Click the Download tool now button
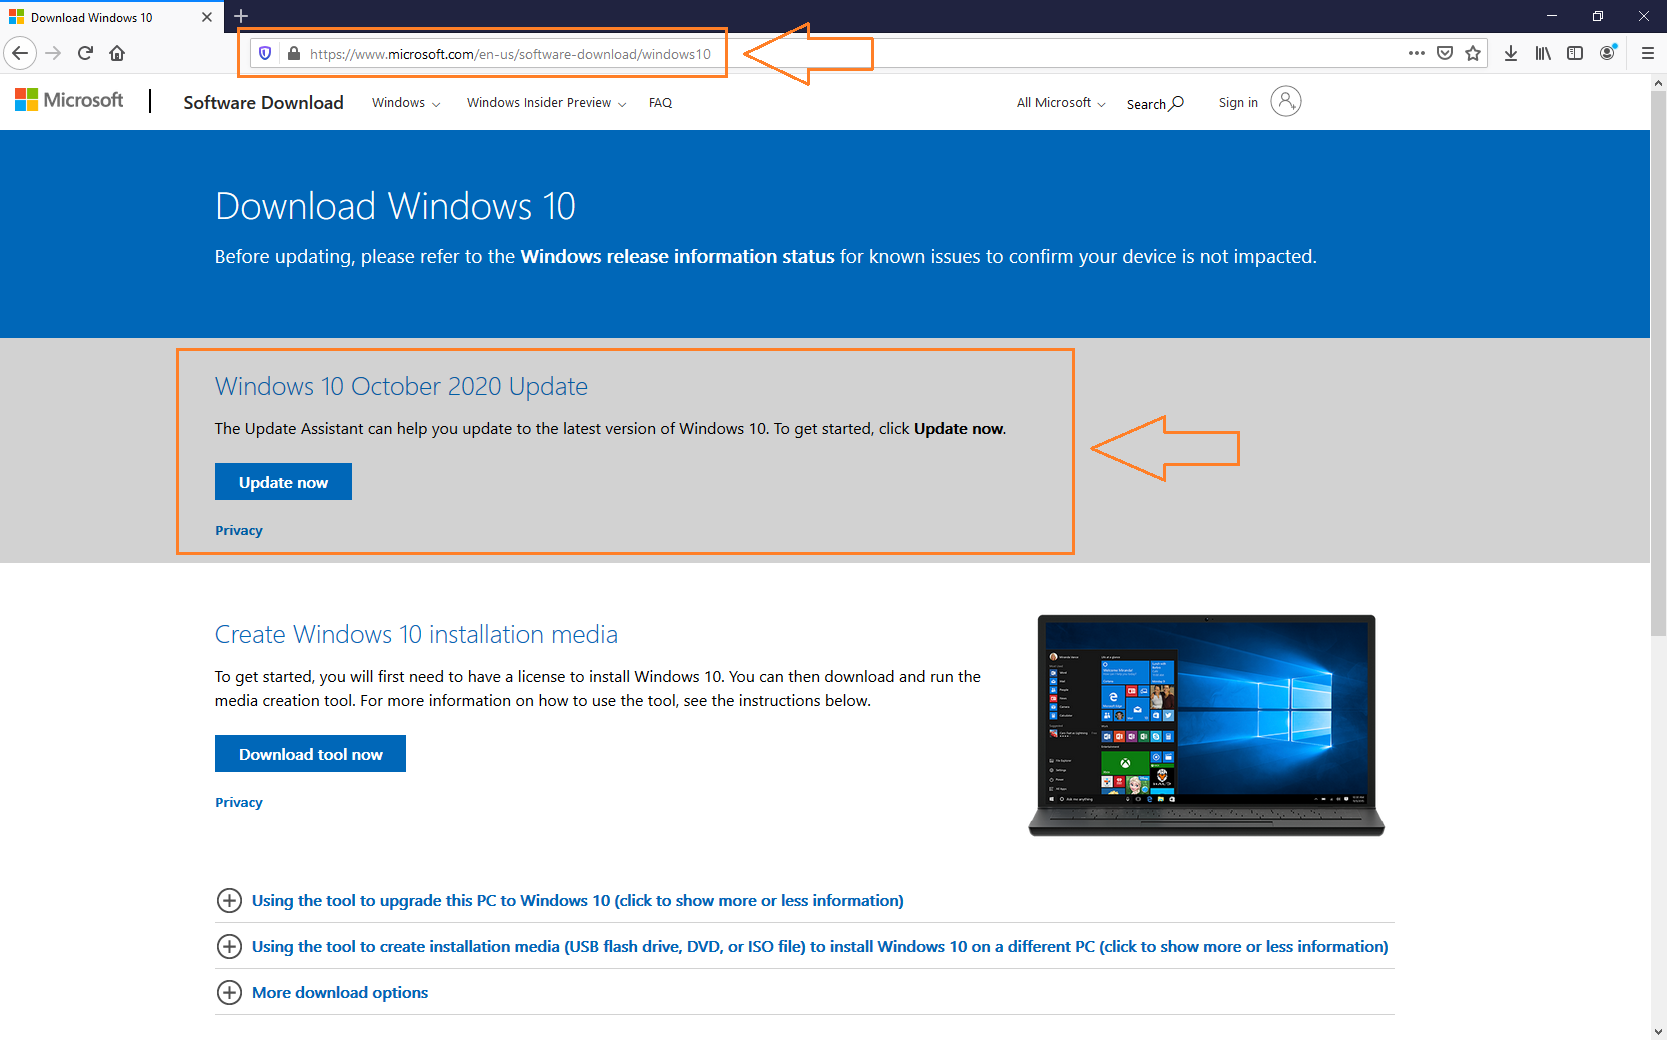The height and width of the screenshot is (1040, 1667). 310,754
